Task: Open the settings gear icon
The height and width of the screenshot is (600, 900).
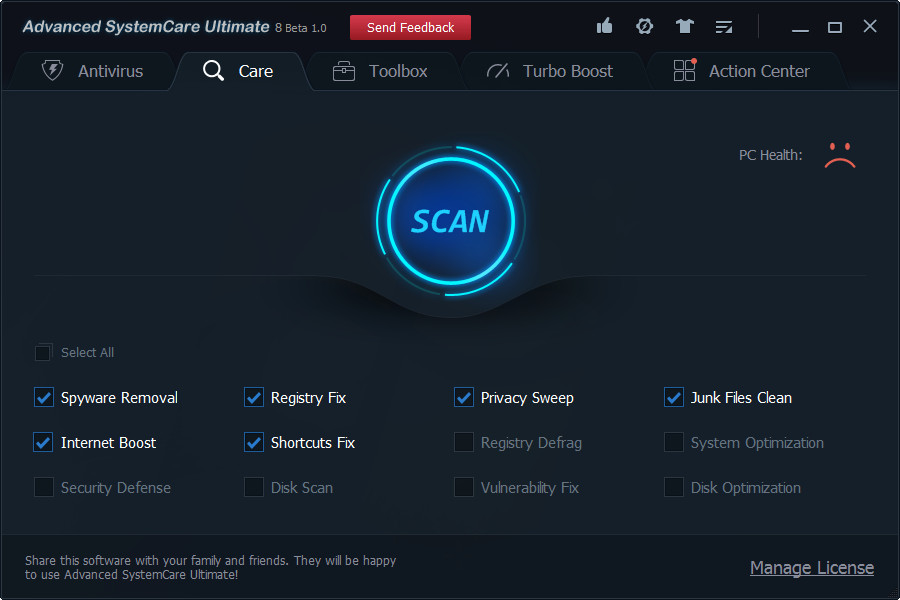Action: tap(645, 26)
